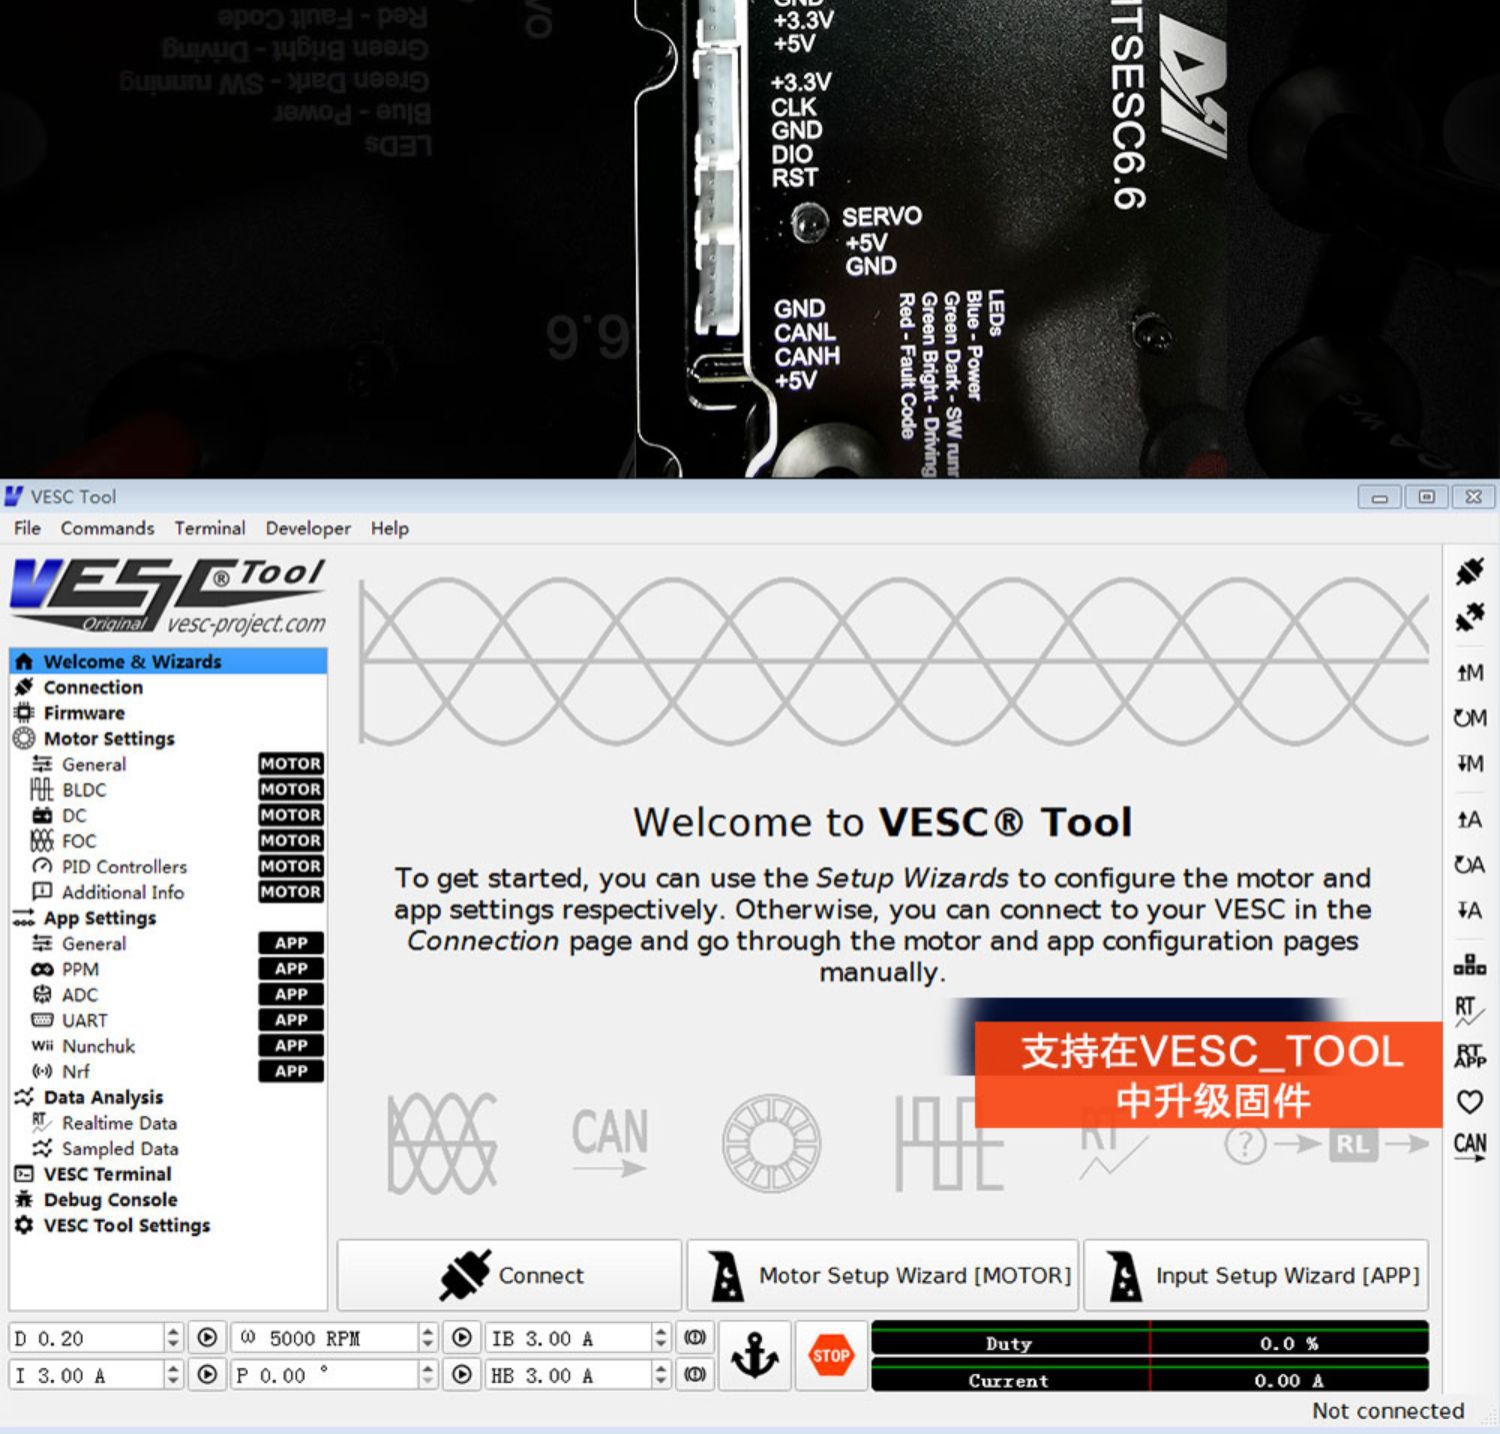Open PPM app settings page
This screenshot has width=1500, height=1434.
168,969
